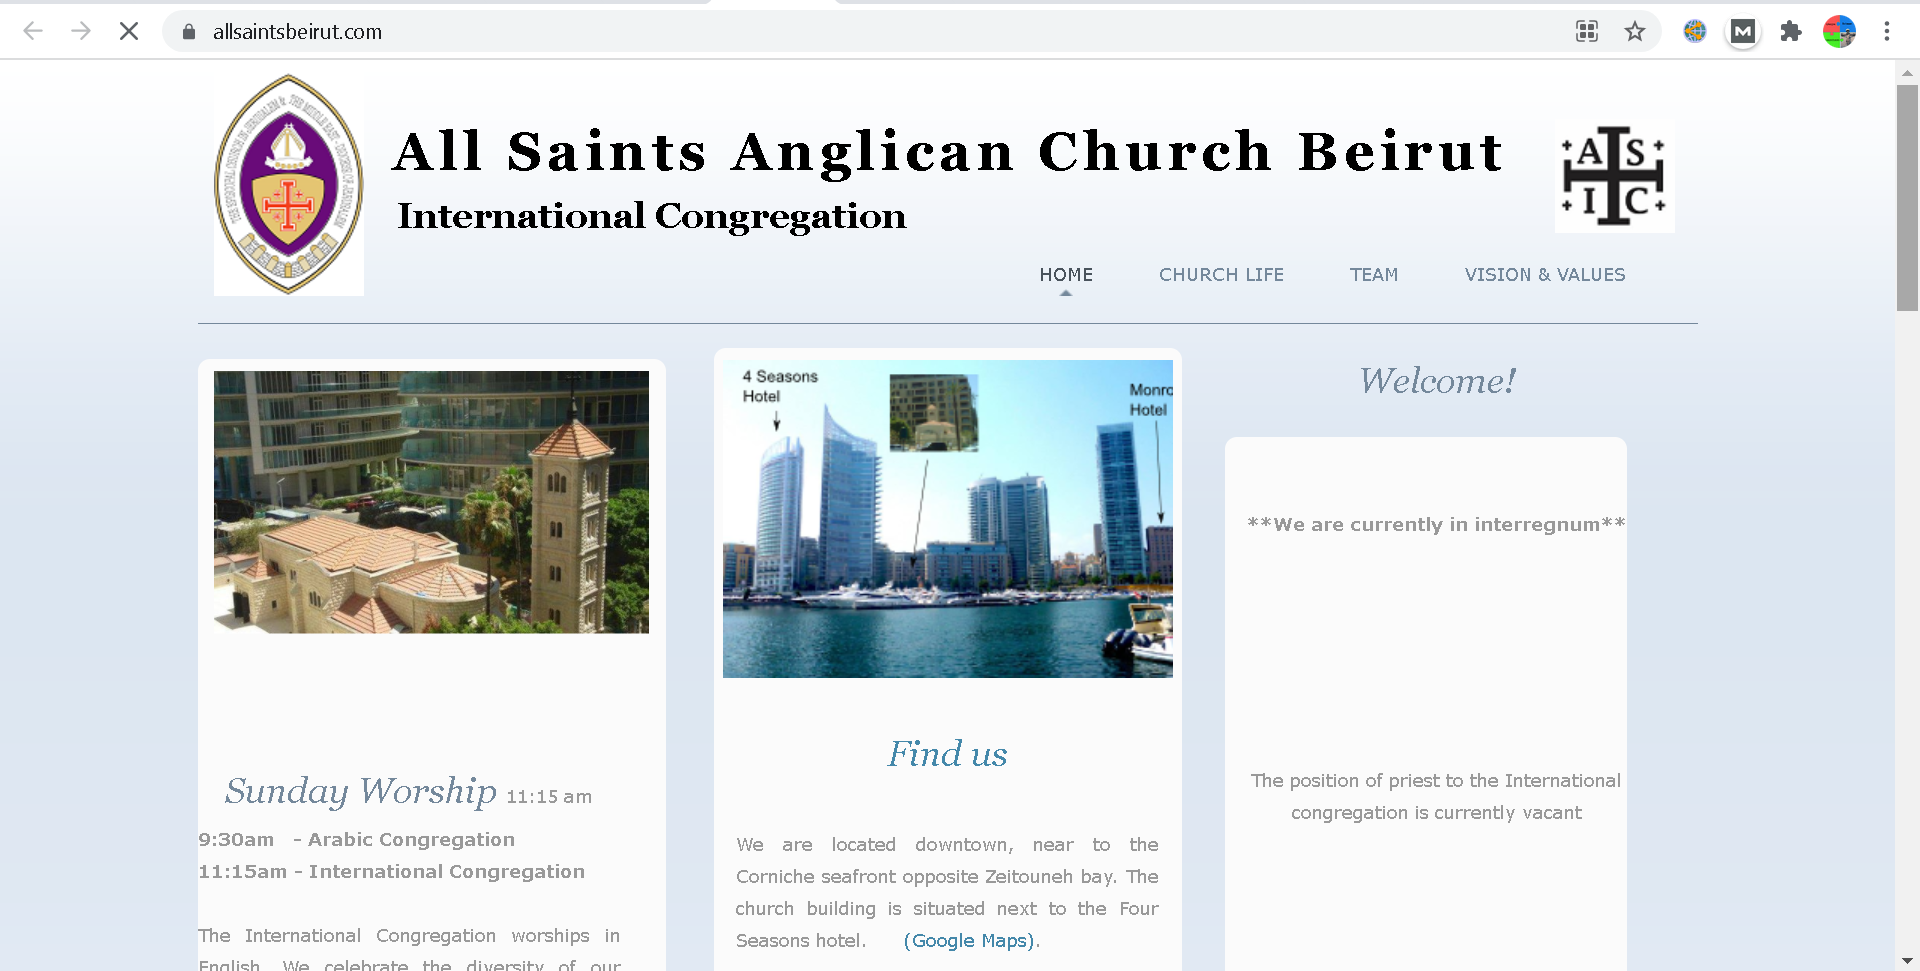Click the Beirut marina skyline photo
The height and width of the screenshot is (971, 1920).
tap(948, 519)
